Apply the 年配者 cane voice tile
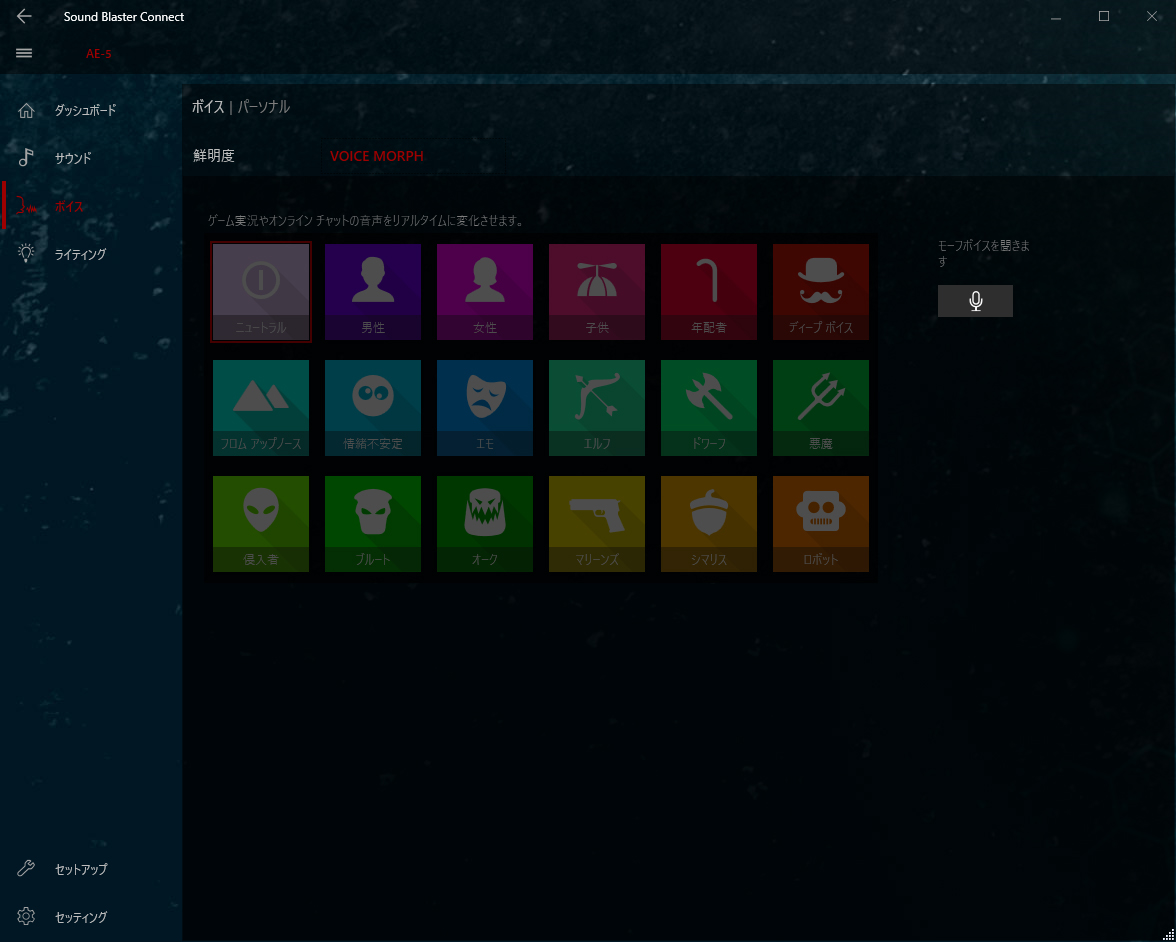 click(709, 292)
